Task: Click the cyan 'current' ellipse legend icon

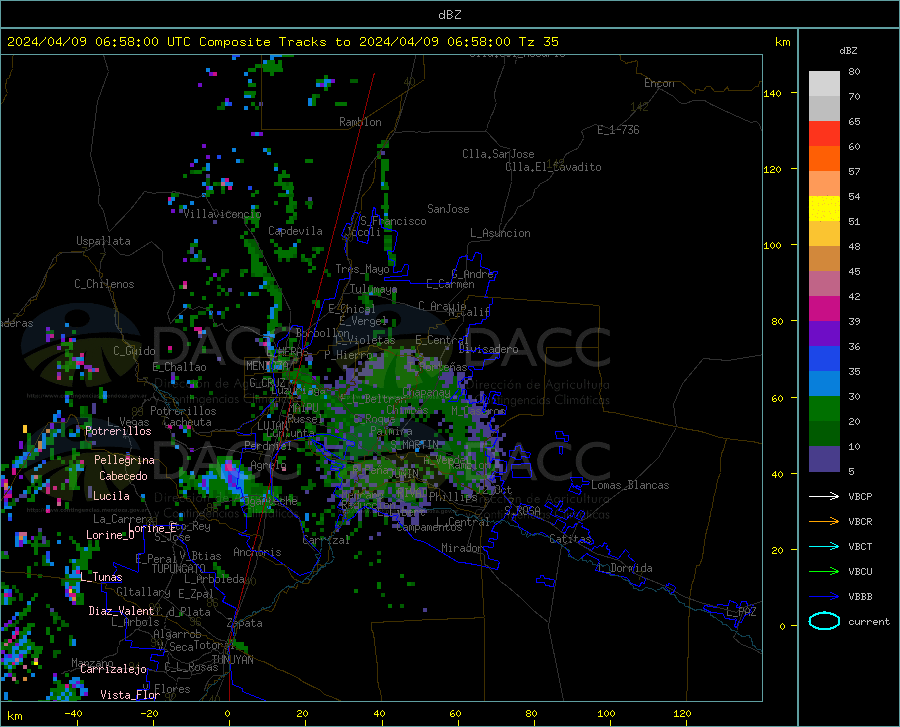Action: pyautogui.click(x=824, y=621)
